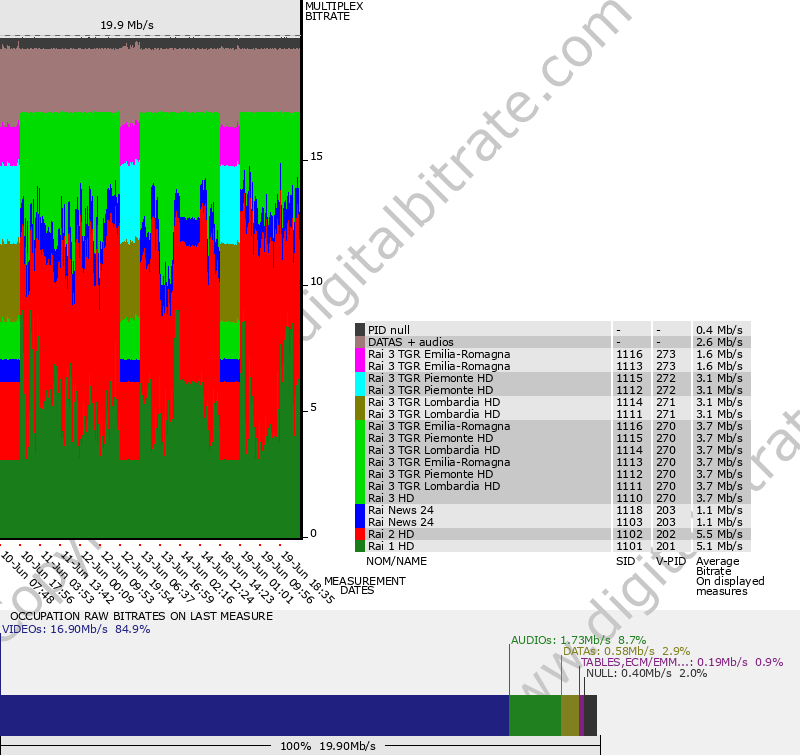The width and height of the screenshot is (800, 755).
Task: Click Piemonte HD name in SID 1115, V-PID 272 row
Action: point(431,378)
